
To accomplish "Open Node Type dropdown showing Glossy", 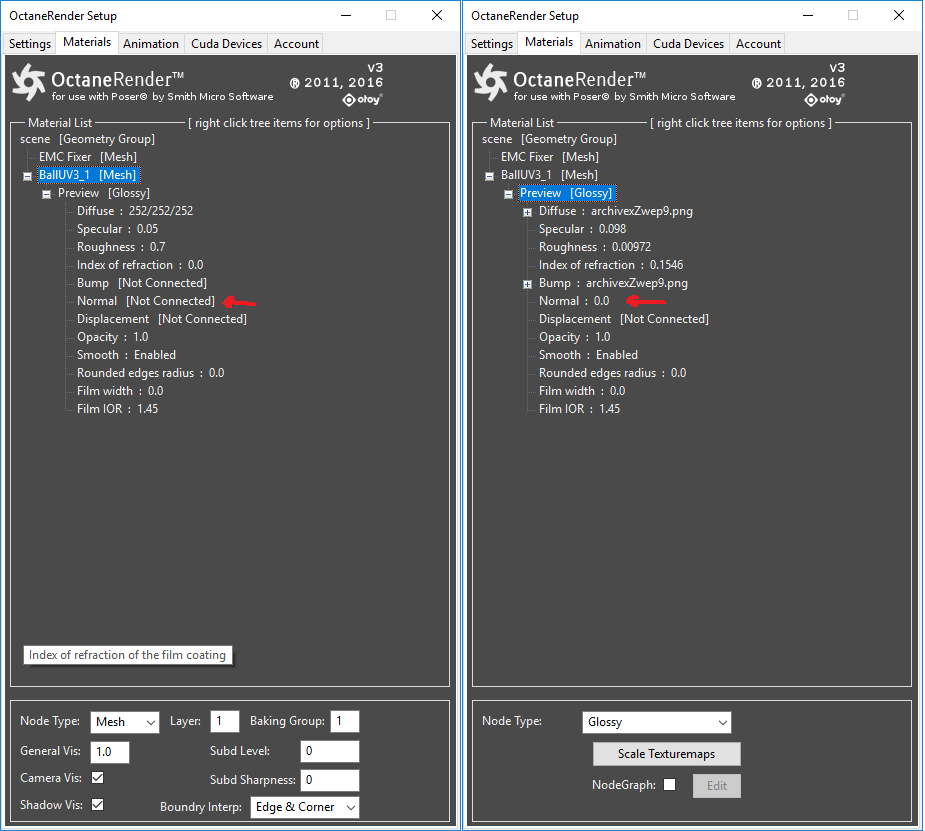I will (657, 722).
